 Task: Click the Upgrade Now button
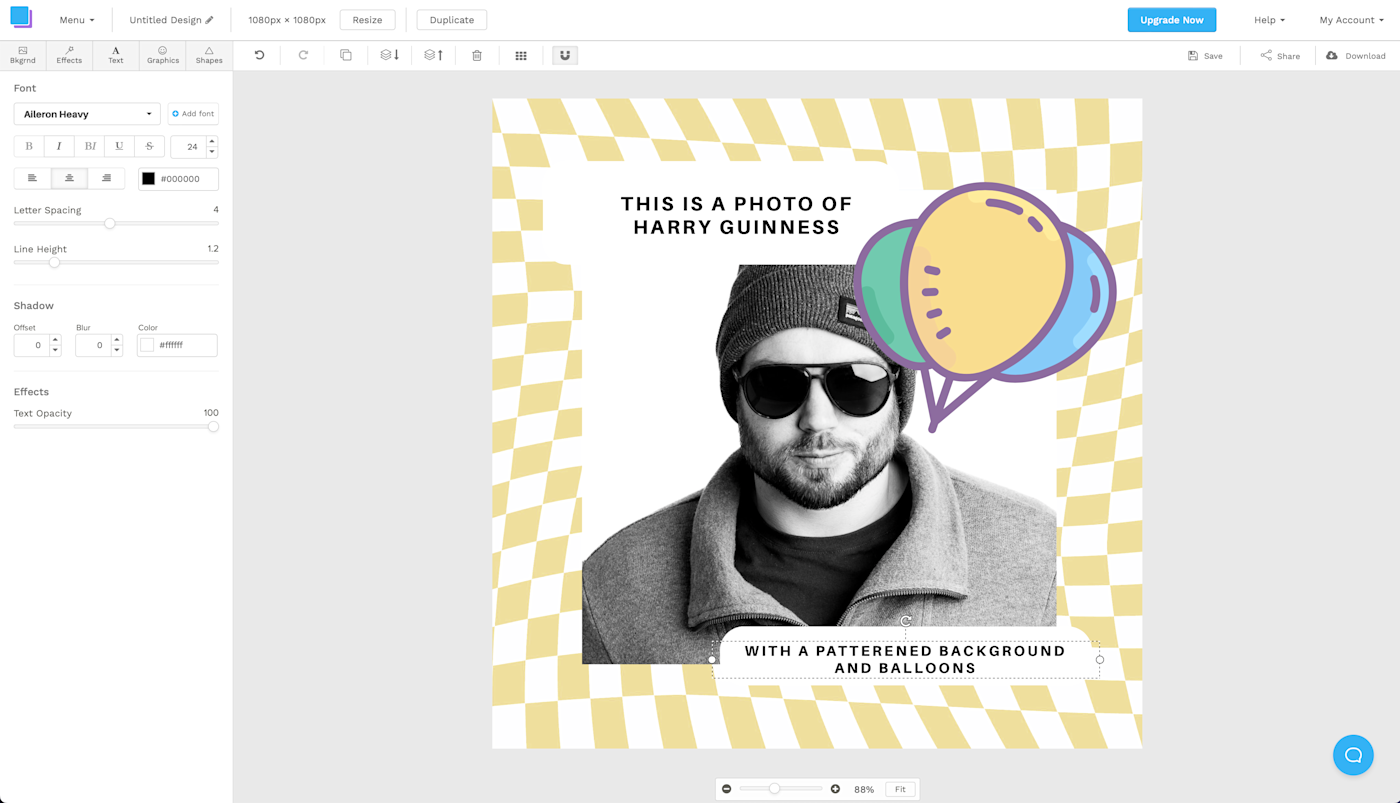[1172, 20]
